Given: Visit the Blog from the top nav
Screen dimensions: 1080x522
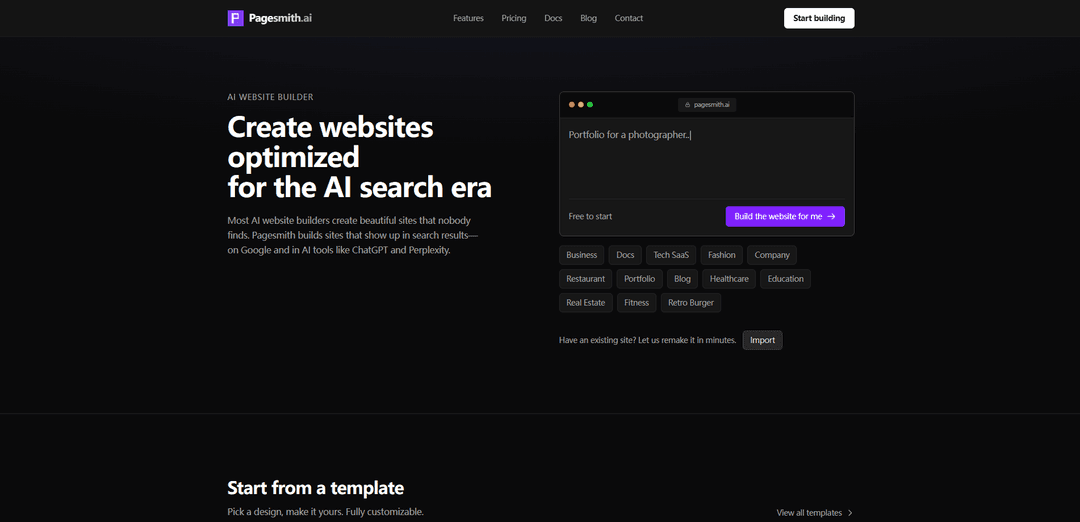Looking at the screenshot, I should point(588,18).
